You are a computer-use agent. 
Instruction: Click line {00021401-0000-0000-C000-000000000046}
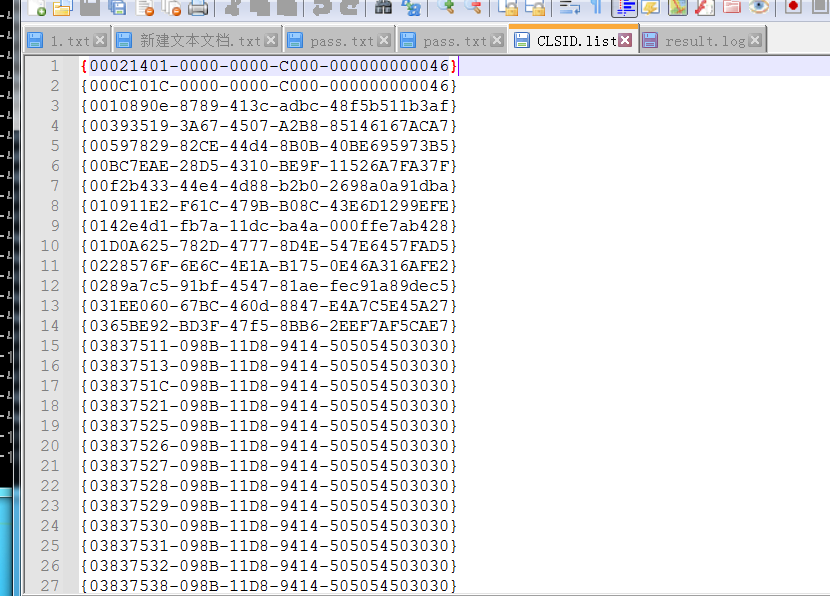(x=269, y=66)
